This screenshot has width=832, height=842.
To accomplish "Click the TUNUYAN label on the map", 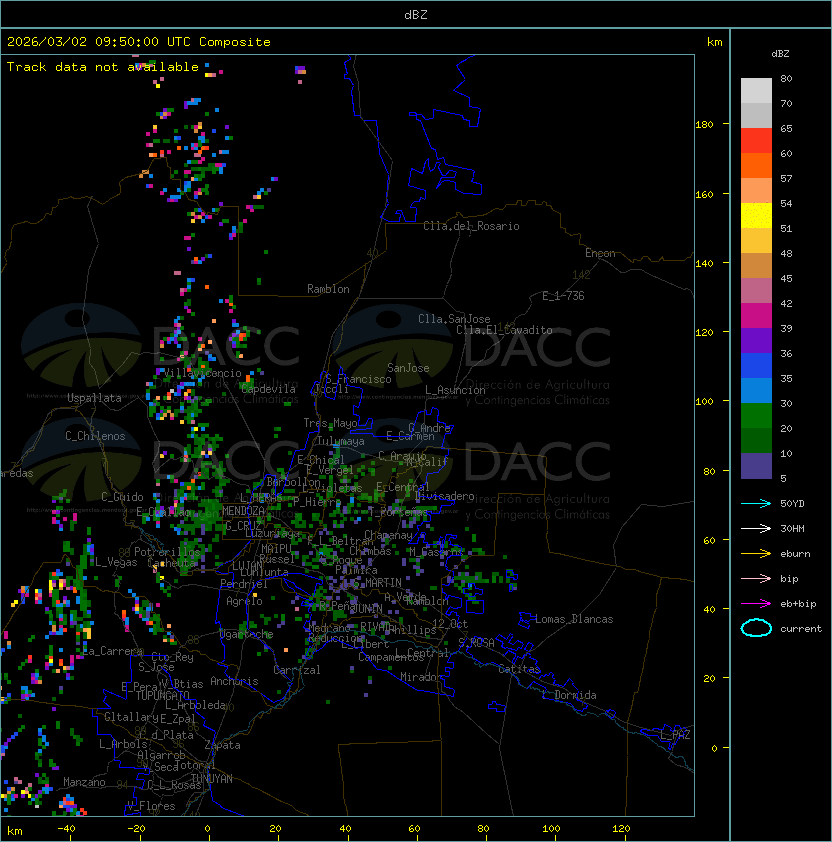I will click(212, 778).
